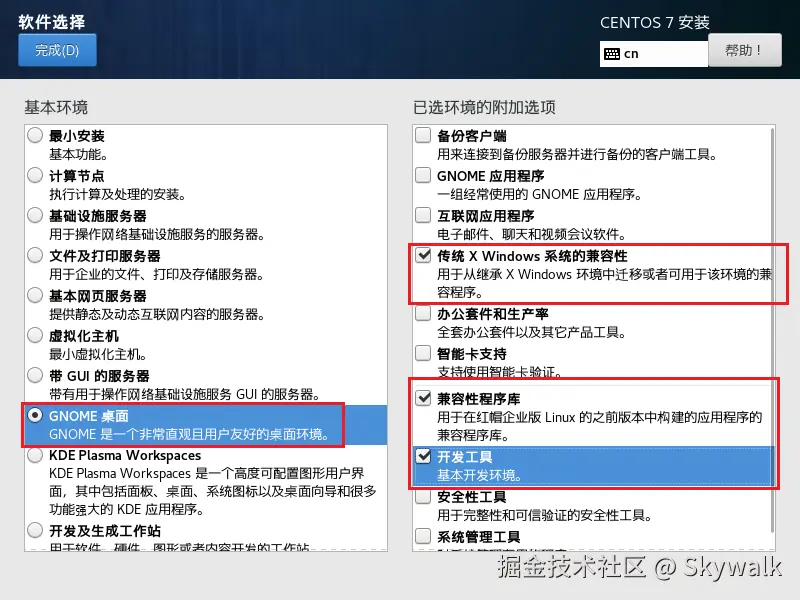Tick the 安全性工具 checkbox
Screen dimensions: 800x600
click(423, 496)
